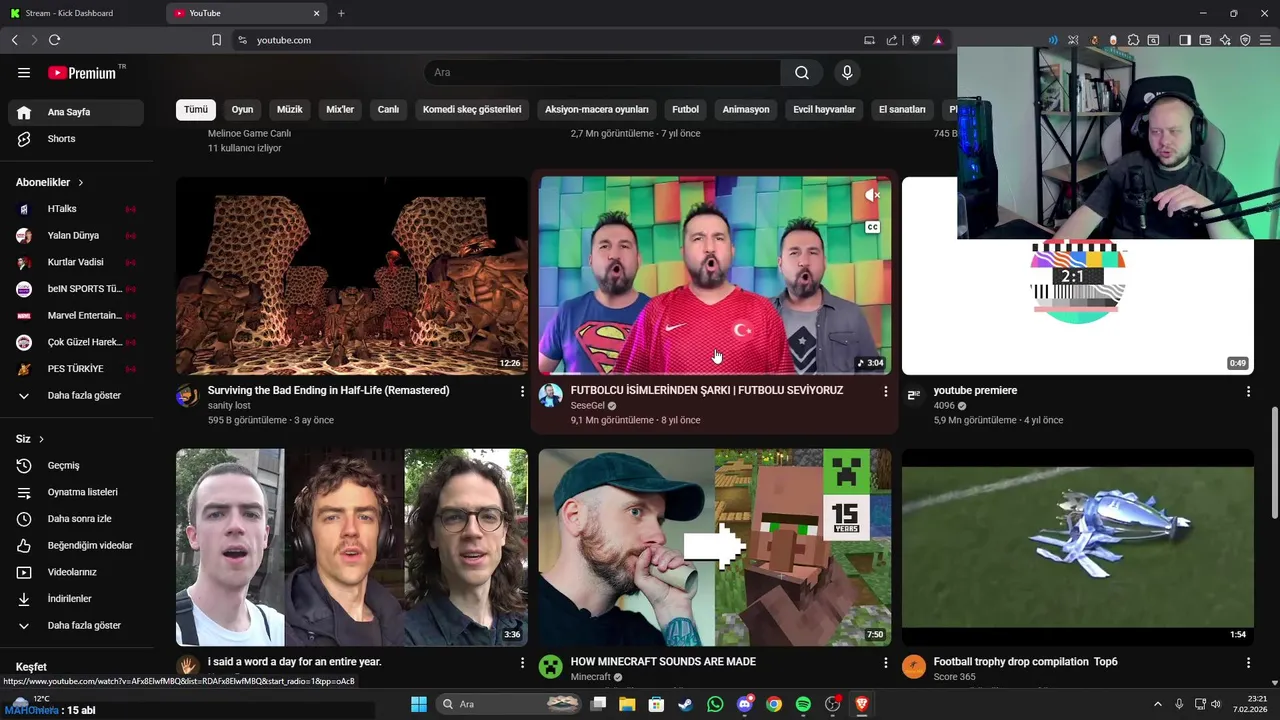Select the Animasyon filter chip
Image resolution: width=1280 pixels, height=720 pixels.
point(746,110)
